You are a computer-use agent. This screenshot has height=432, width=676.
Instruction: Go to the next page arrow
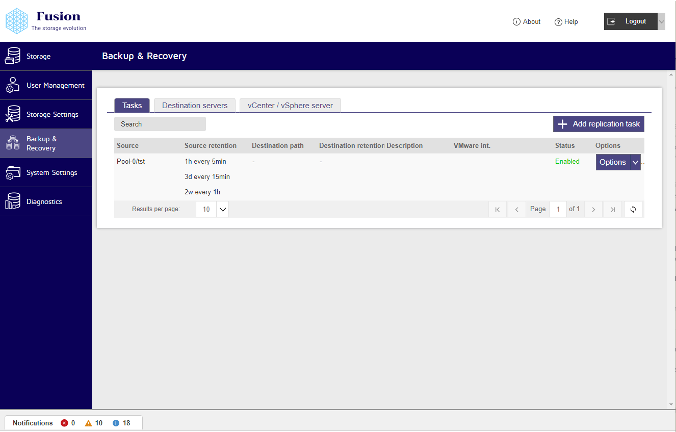pyautogui.click(x=593, y=210)
